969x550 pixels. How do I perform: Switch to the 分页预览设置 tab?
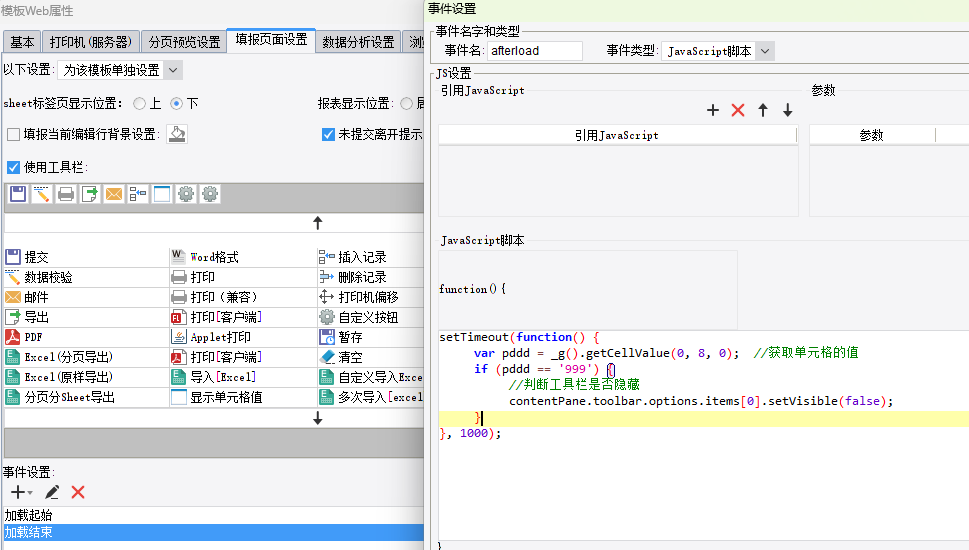(184, 41)
